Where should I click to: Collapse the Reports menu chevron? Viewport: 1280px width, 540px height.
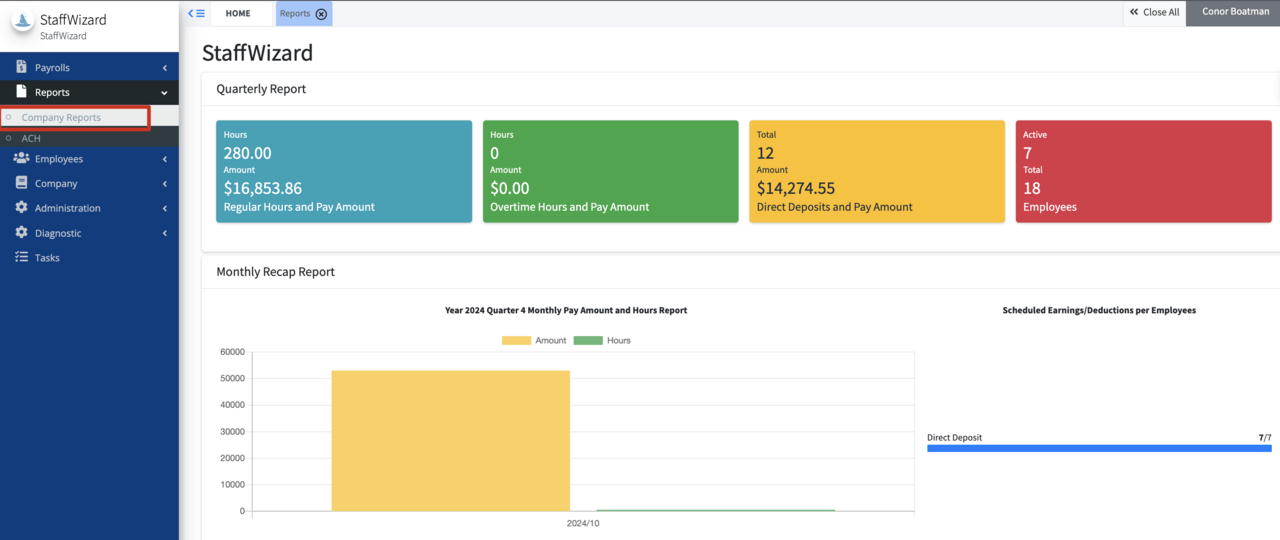164,93
